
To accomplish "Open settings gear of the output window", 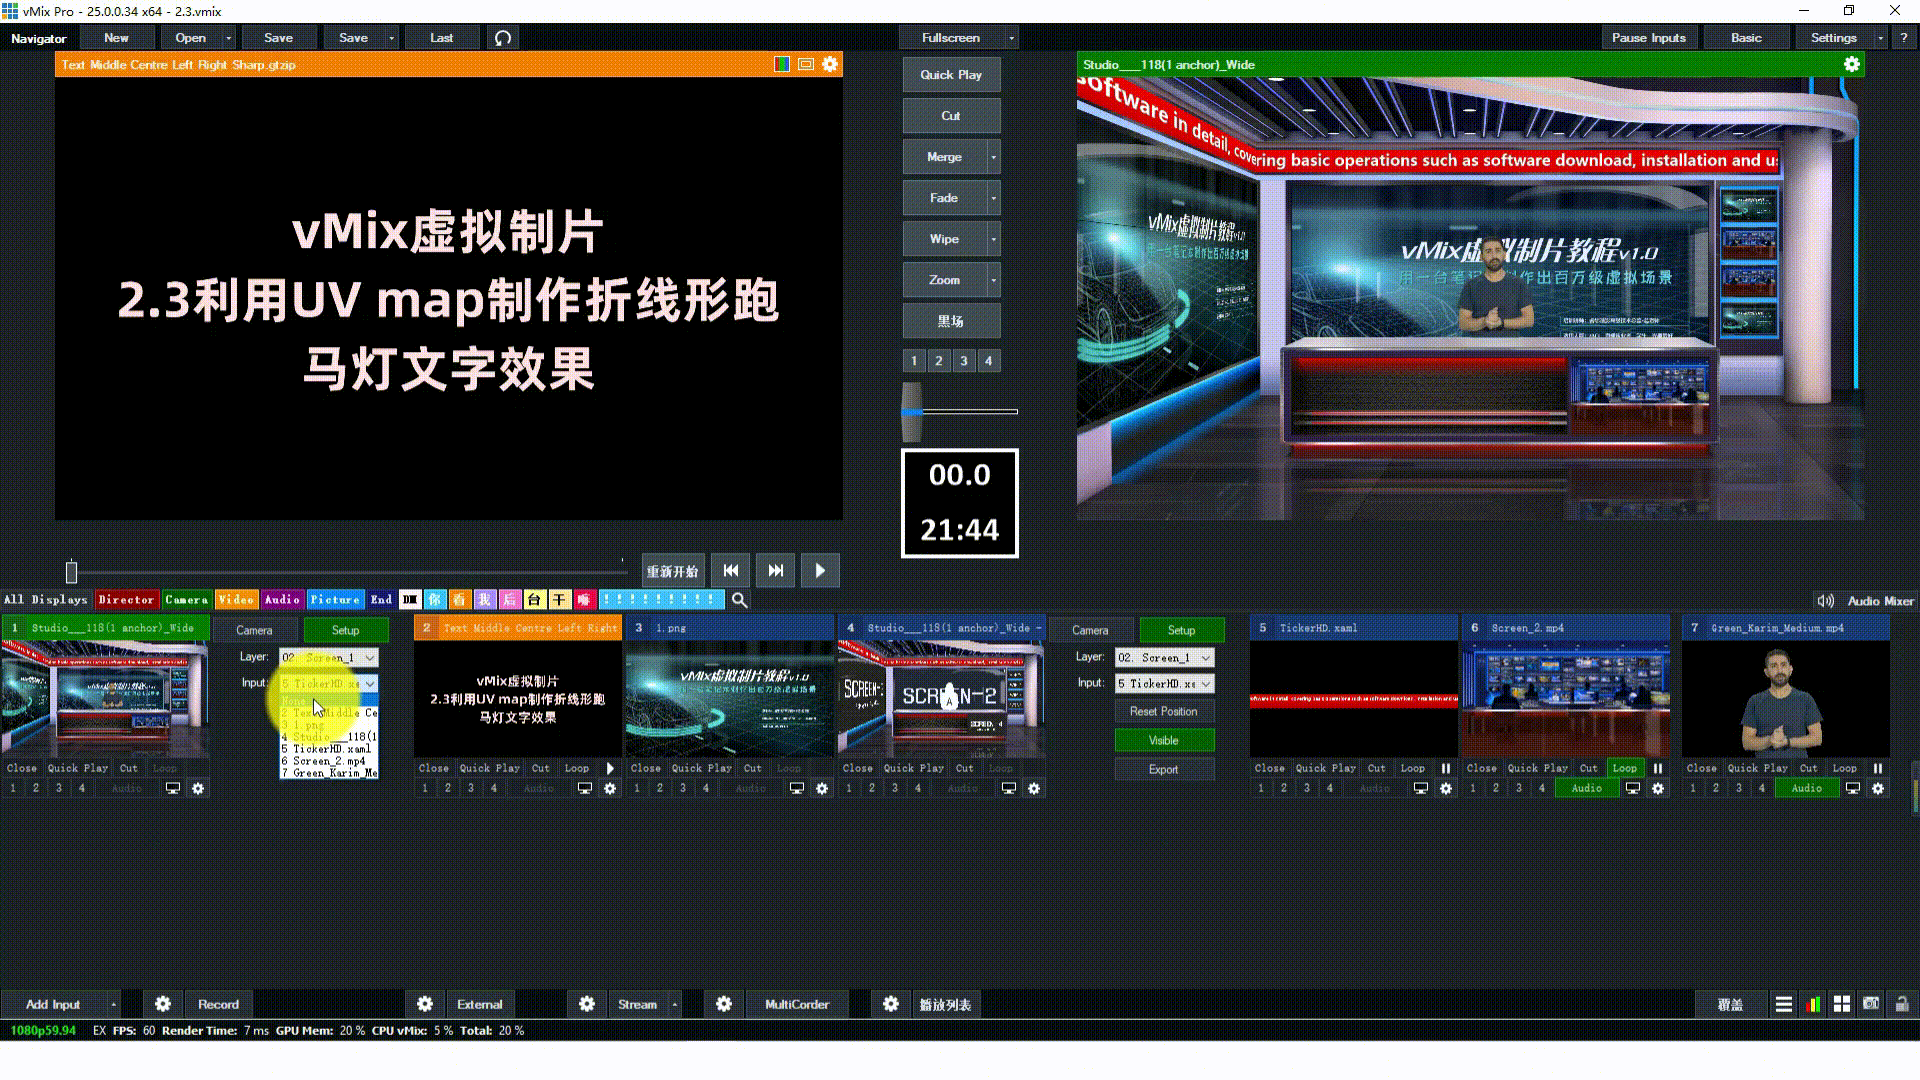I will click(x=1852, y=64).
